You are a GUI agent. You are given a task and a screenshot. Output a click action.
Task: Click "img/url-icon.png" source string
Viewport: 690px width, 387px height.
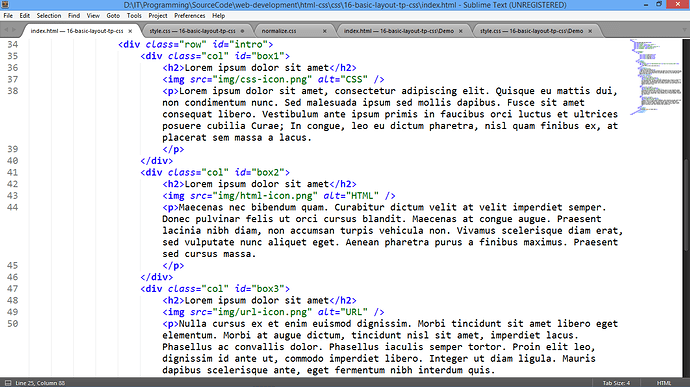pyautogui.click(x=262, y=312)
